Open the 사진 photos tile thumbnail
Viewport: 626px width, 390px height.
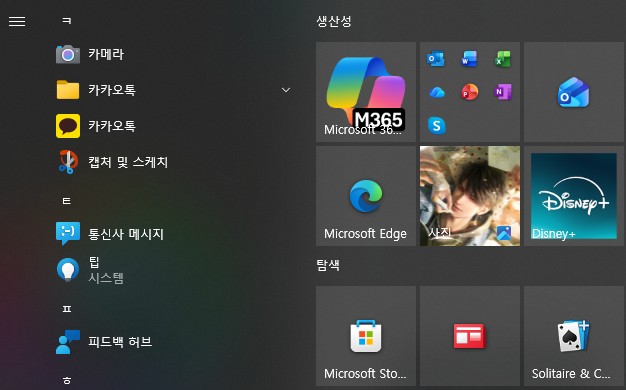pyautogui.click(x=470, y=196)
